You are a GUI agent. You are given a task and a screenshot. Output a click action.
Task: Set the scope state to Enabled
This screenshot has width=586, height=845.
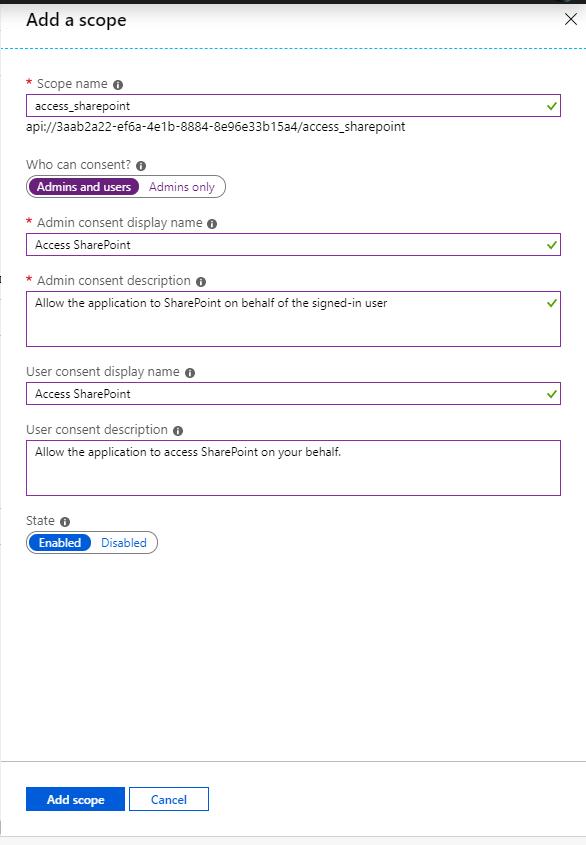(60, 543)
